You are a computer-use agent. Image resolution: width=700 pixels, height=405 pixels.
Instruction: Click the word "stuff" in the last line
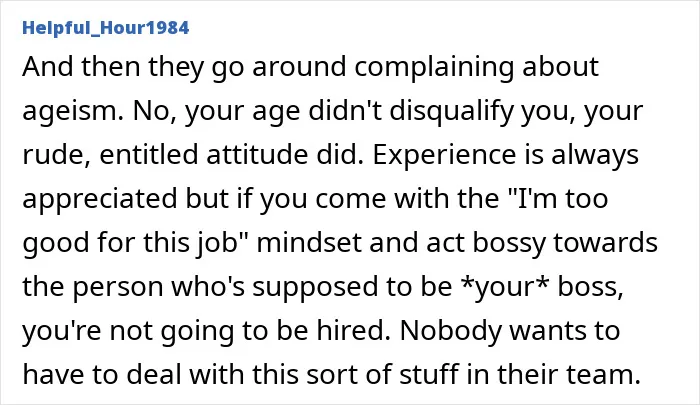[x=429, y=374]
